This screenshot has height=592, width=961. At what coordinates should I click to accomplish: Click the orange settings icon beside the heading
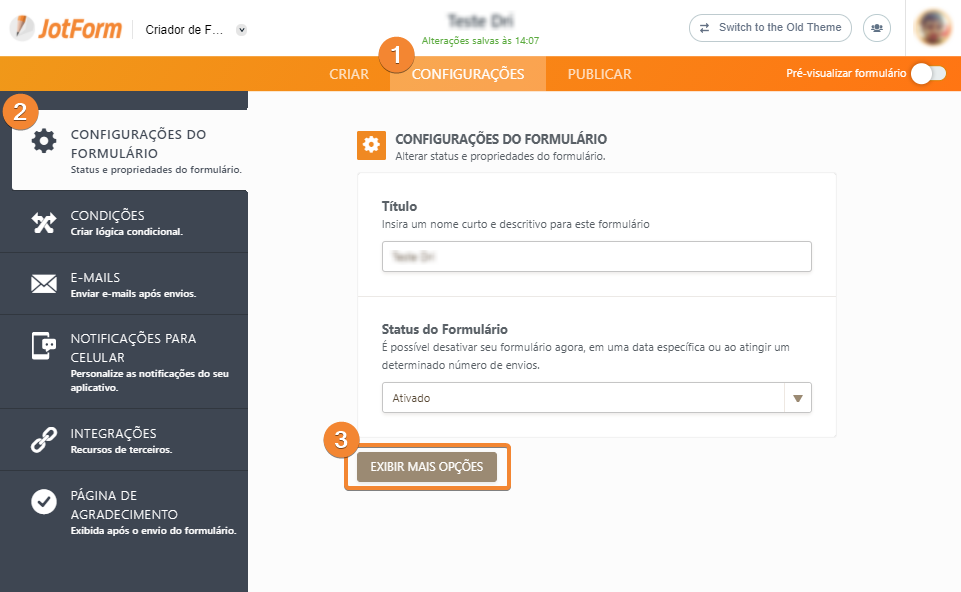point(371,145)
